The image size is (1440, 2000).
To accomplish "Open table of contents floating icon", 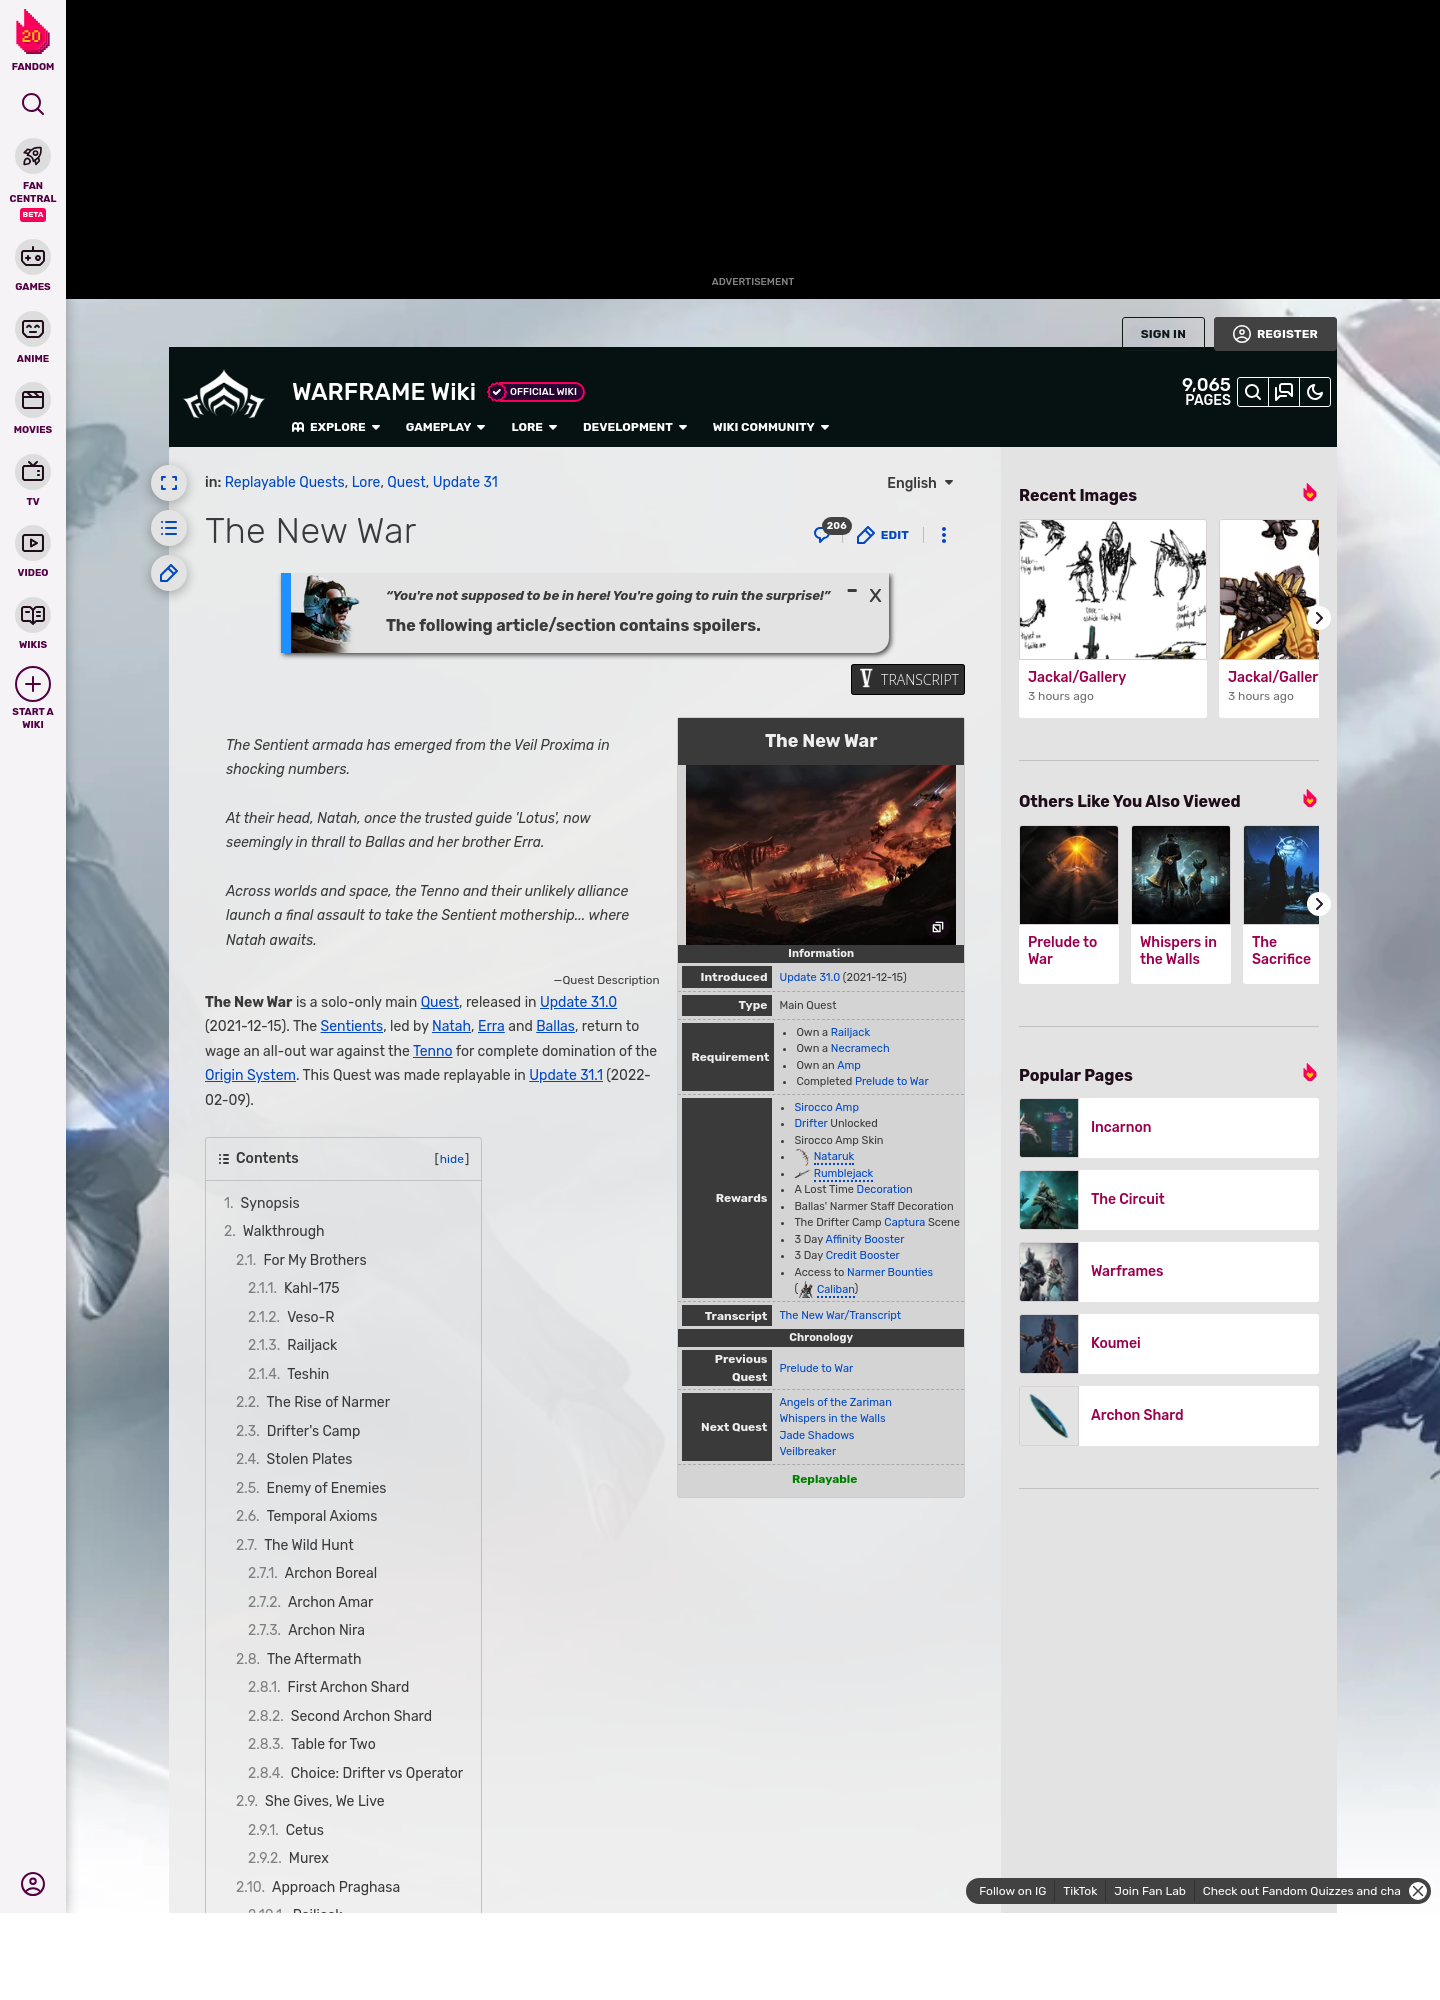I will [169, 528].
